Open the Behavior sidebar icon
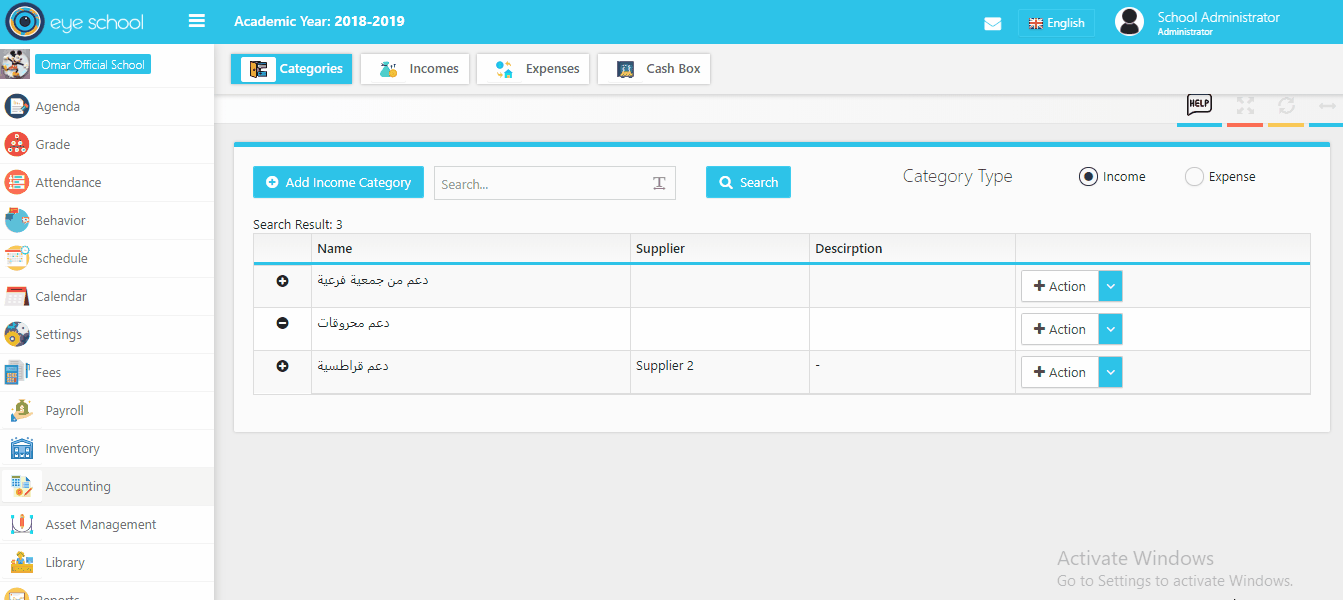Screen dimensions: 1343x600 tap(17, 220)
